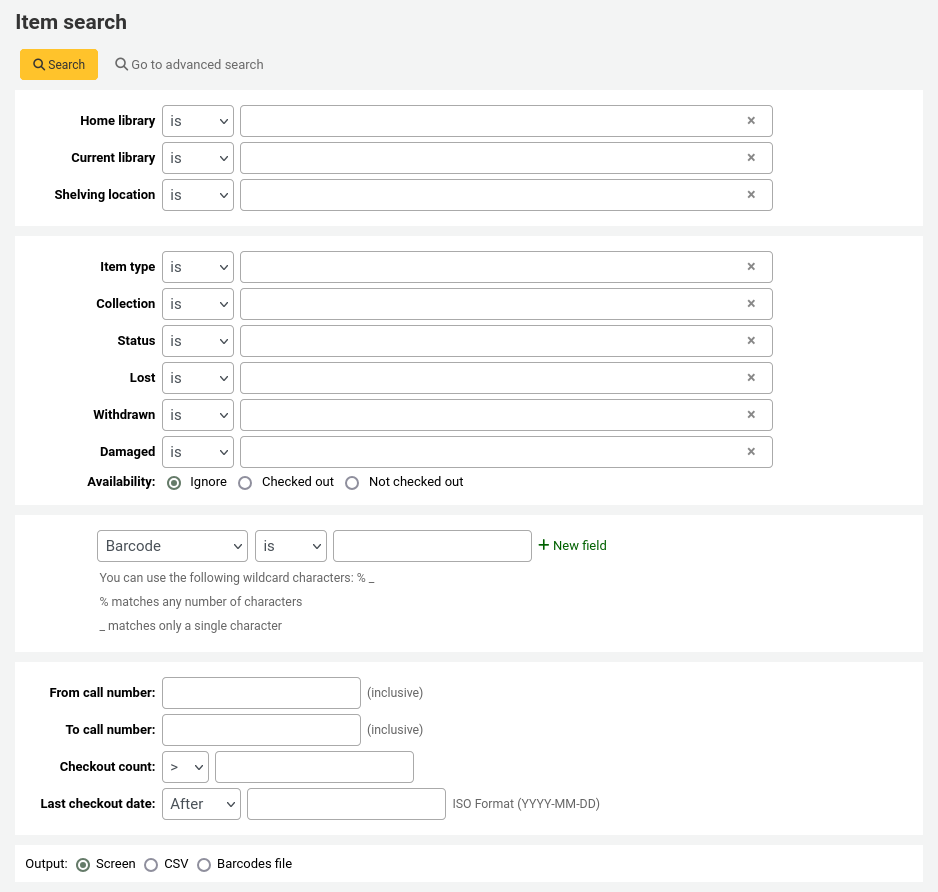Open the Barcode field selector dropdown
This screenshot has width=938, height=892.
172,546
